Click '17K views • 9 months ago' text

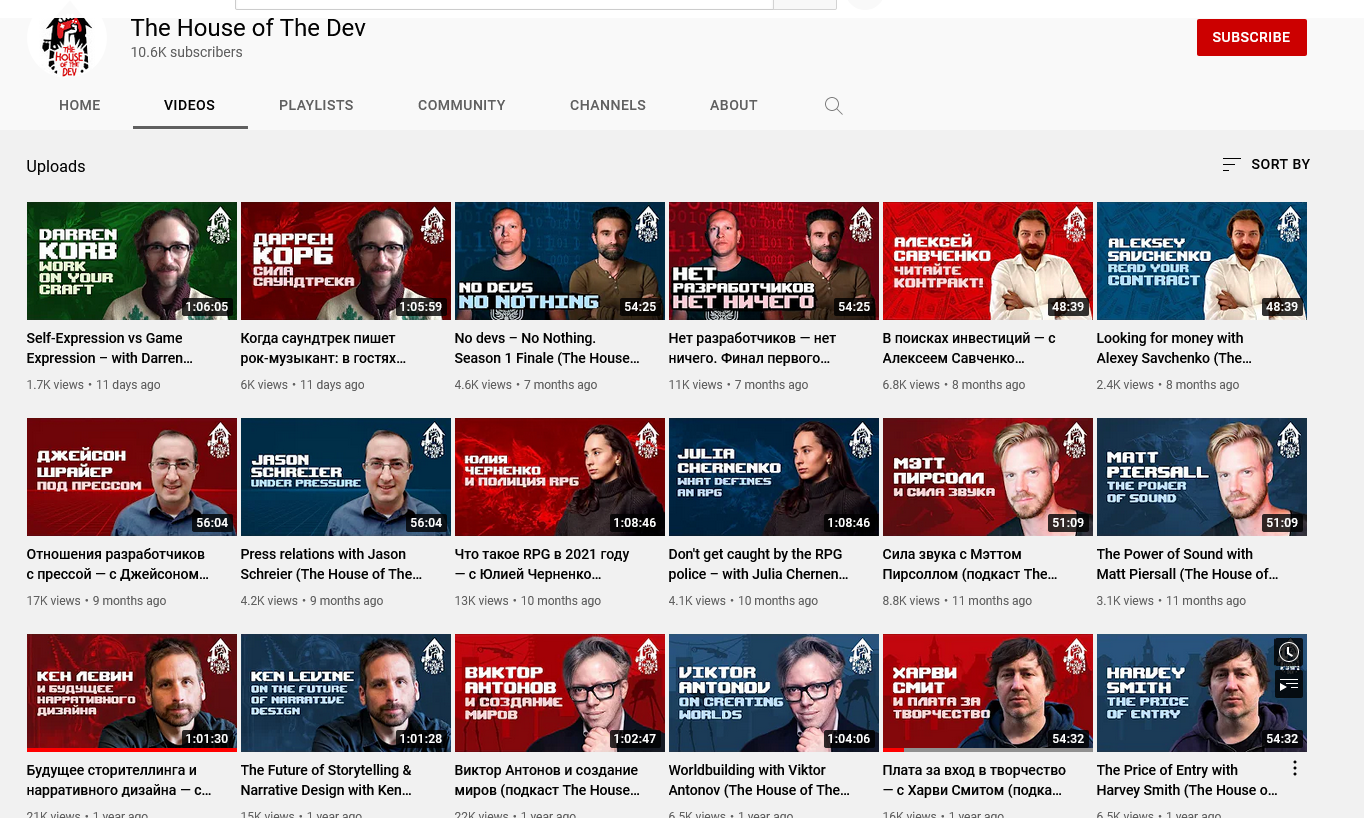click(97, 601)
